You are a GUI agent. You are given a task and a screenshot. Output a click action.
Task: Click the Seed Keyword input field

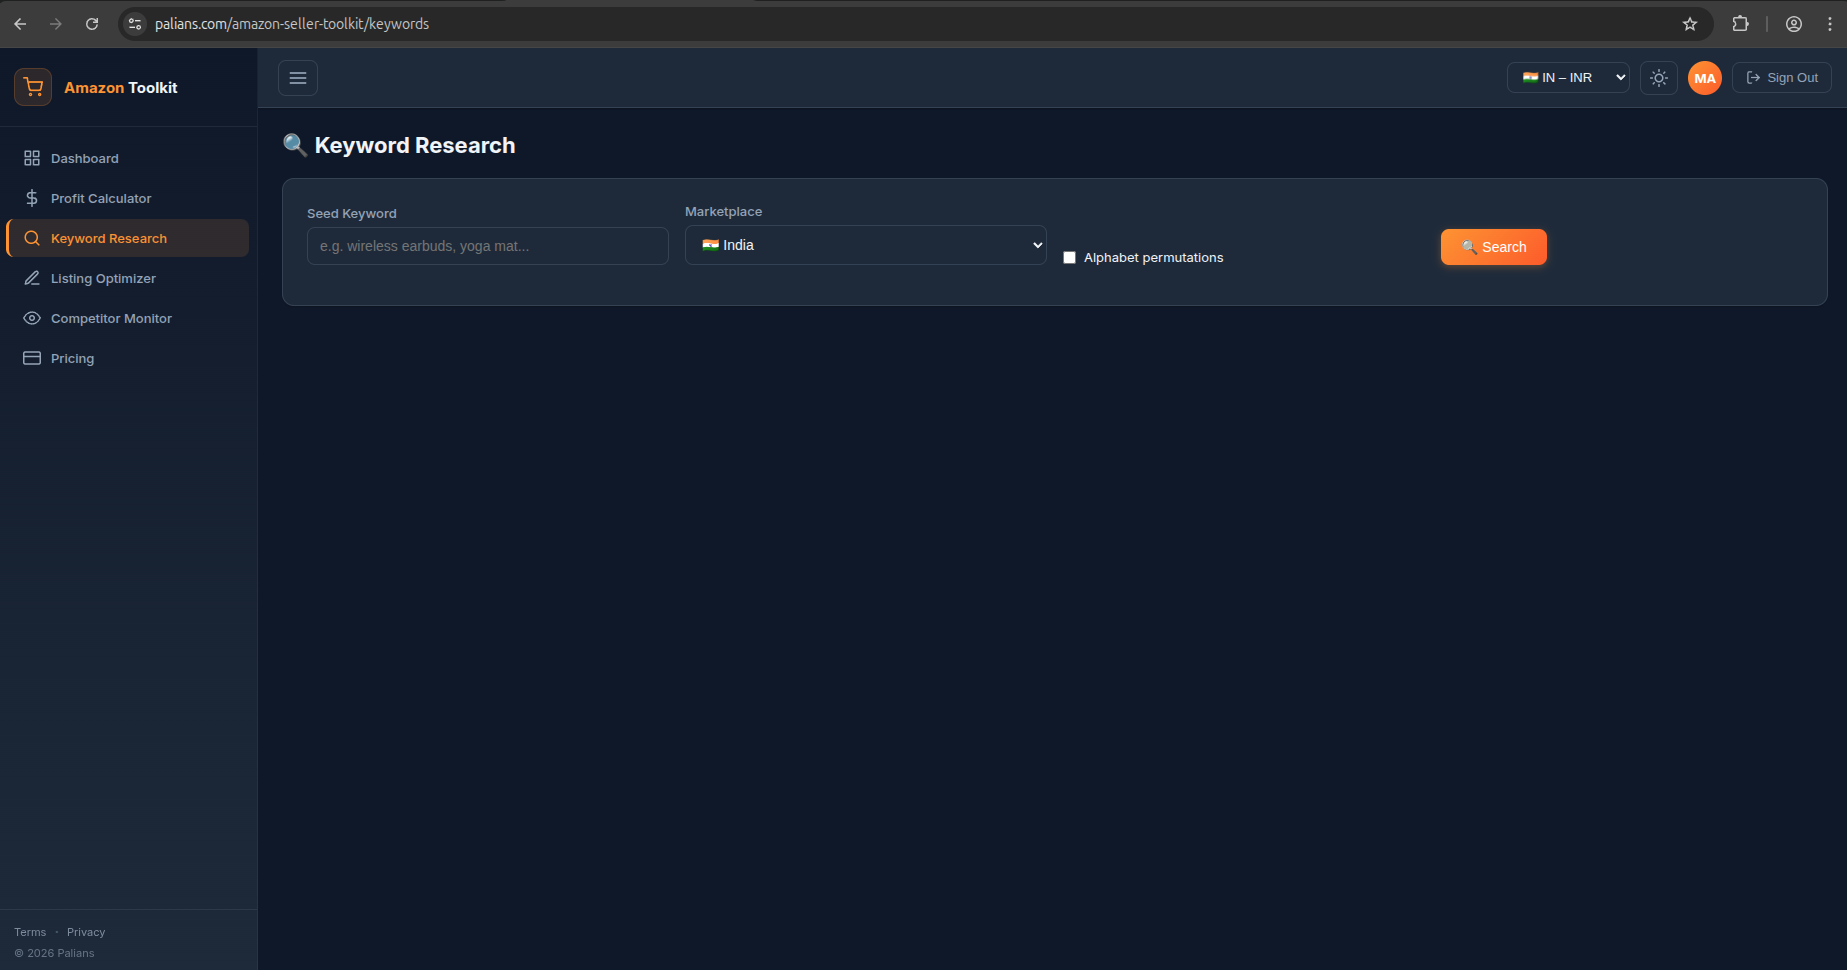[487, 246]
